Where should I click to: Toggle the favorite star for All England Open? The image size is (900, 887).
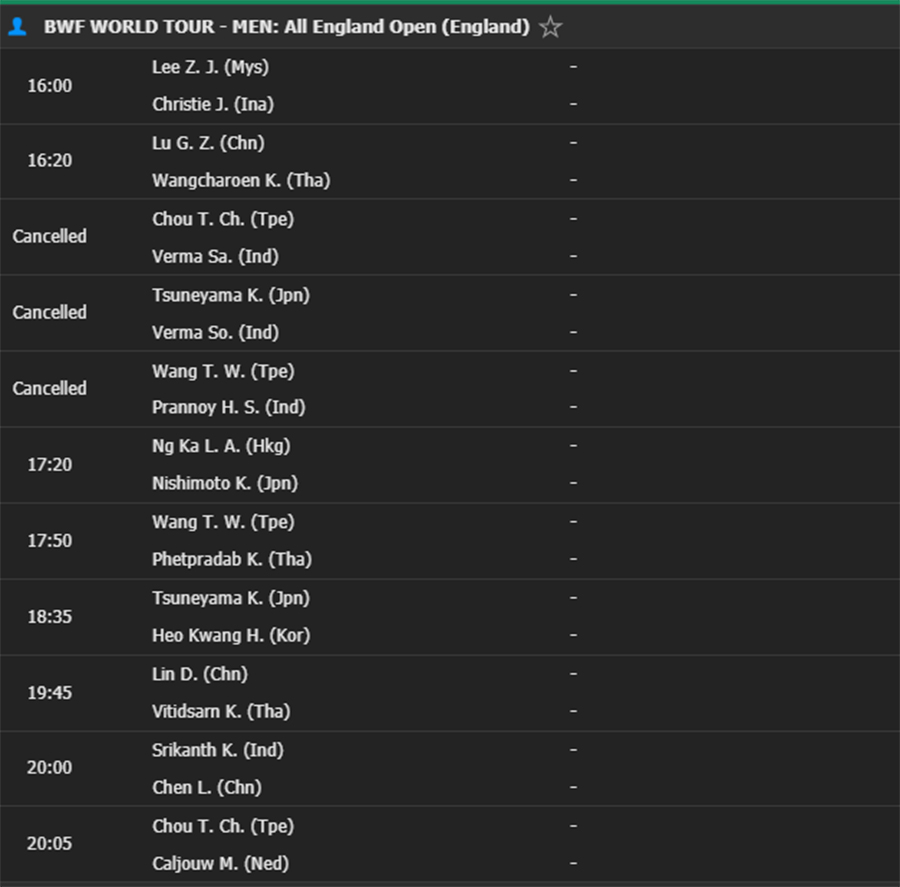(550, 27)
